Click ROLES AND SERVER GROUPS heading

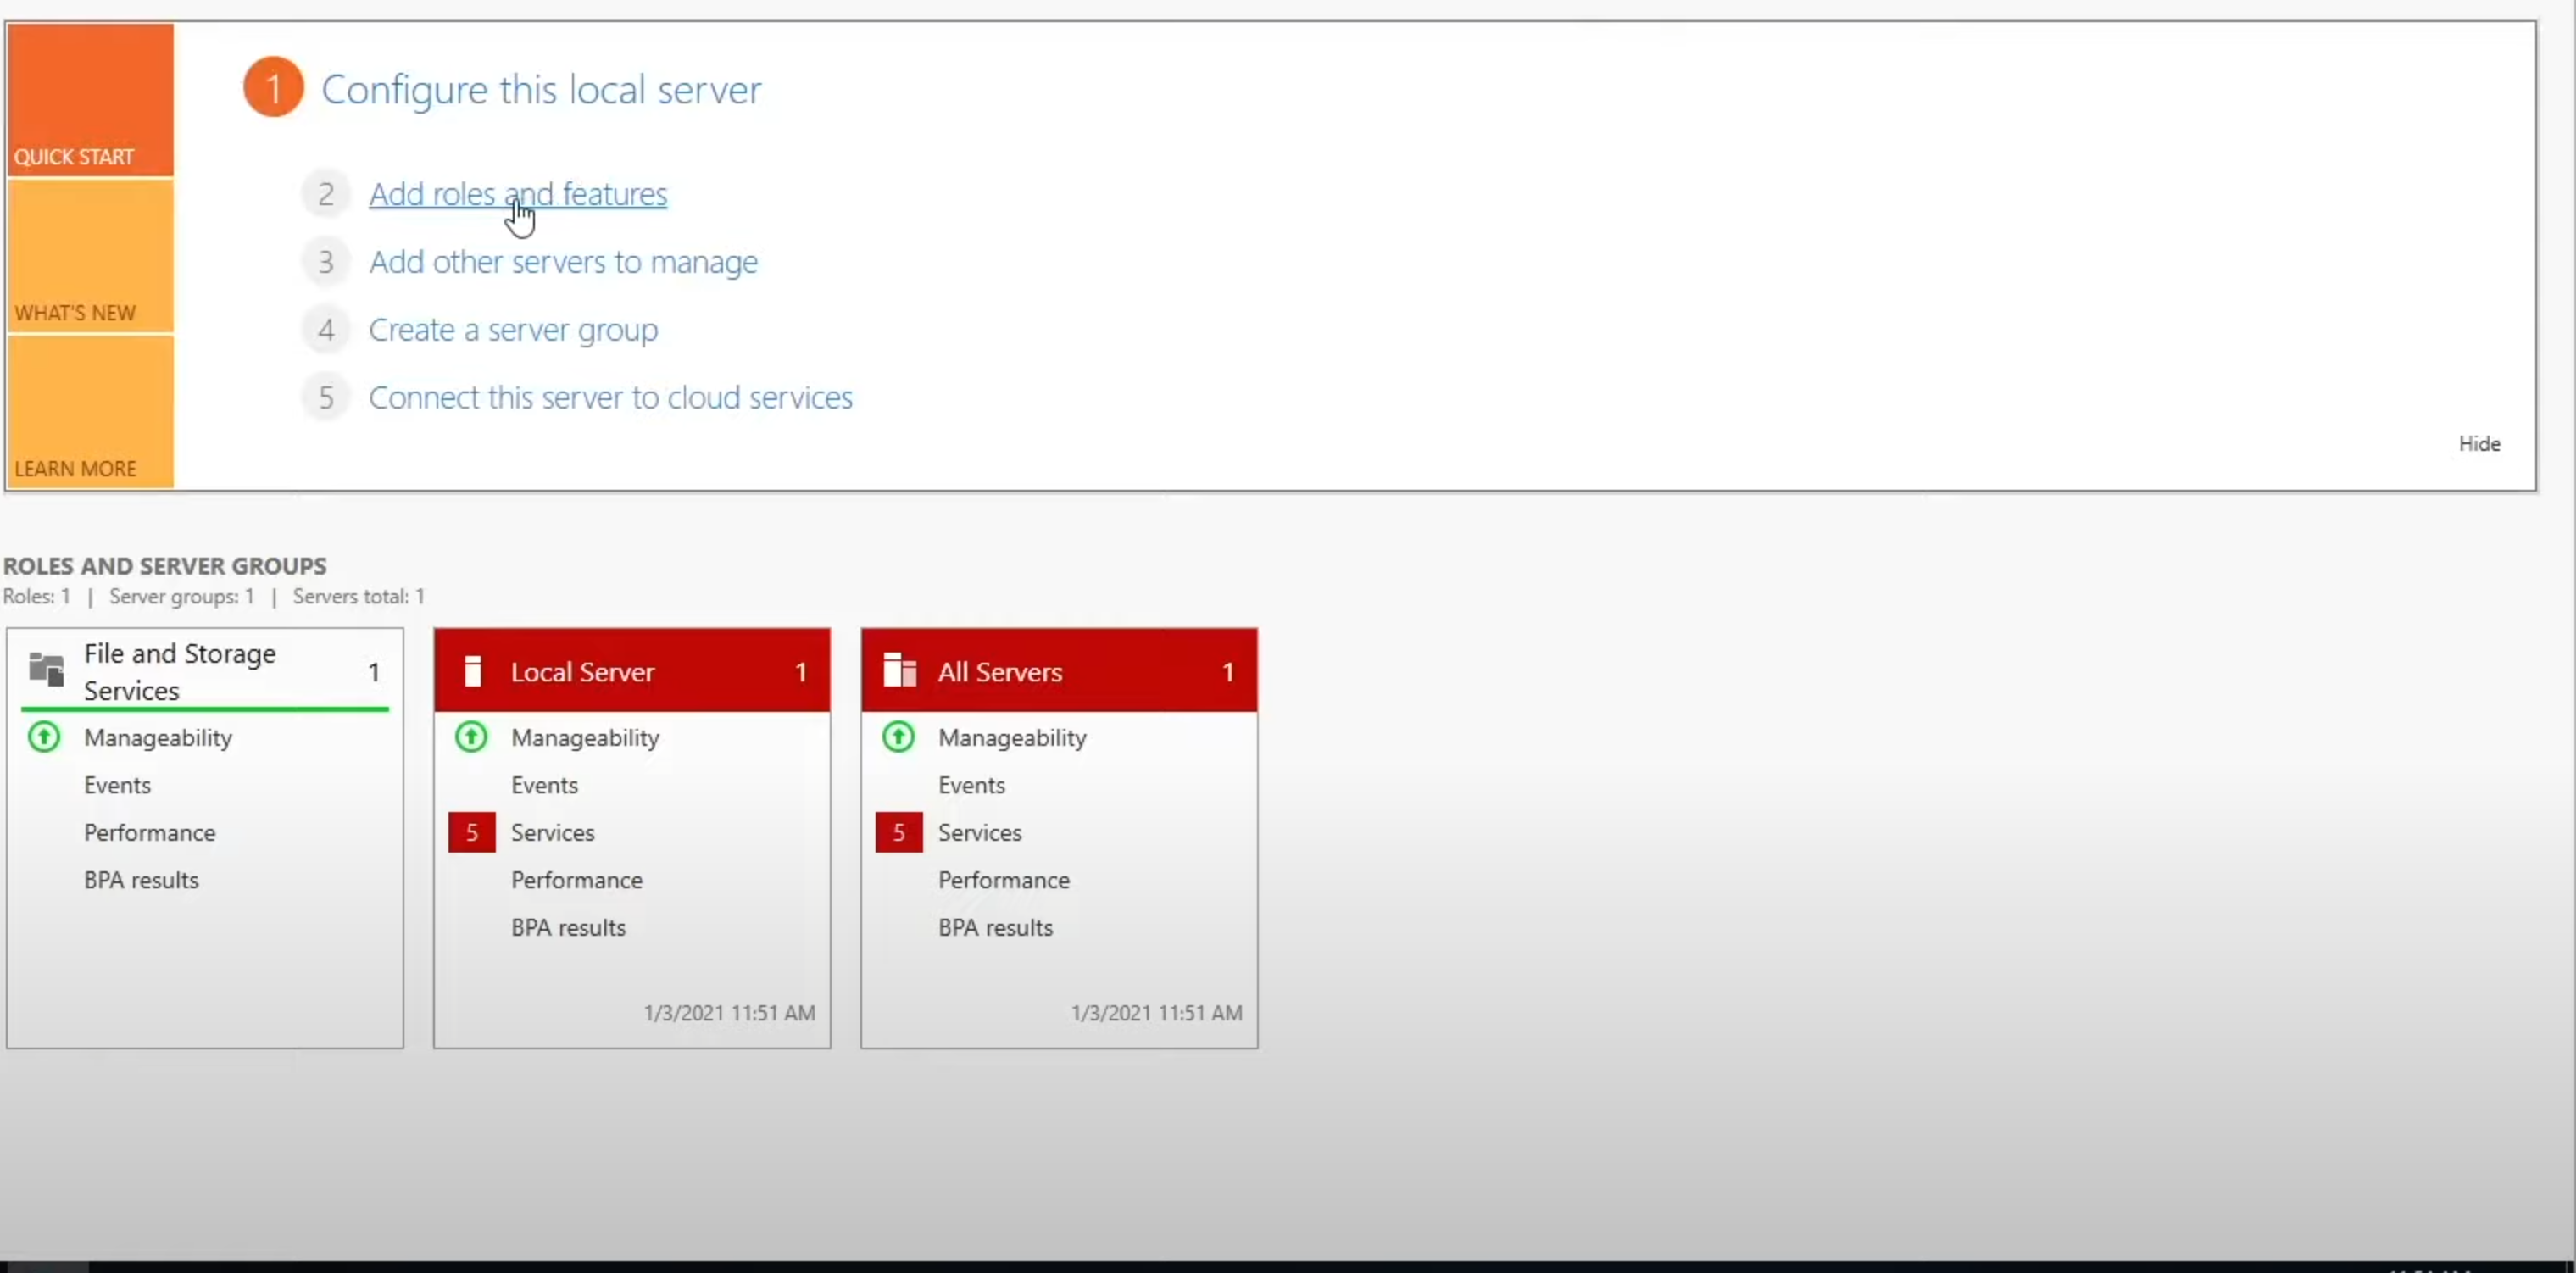165,566
